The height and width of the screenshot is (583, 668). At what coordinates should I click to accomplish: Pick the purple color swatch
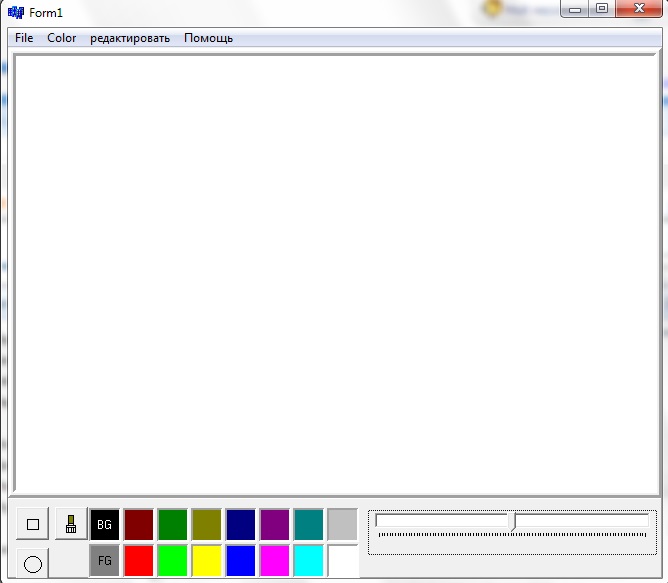274,524
